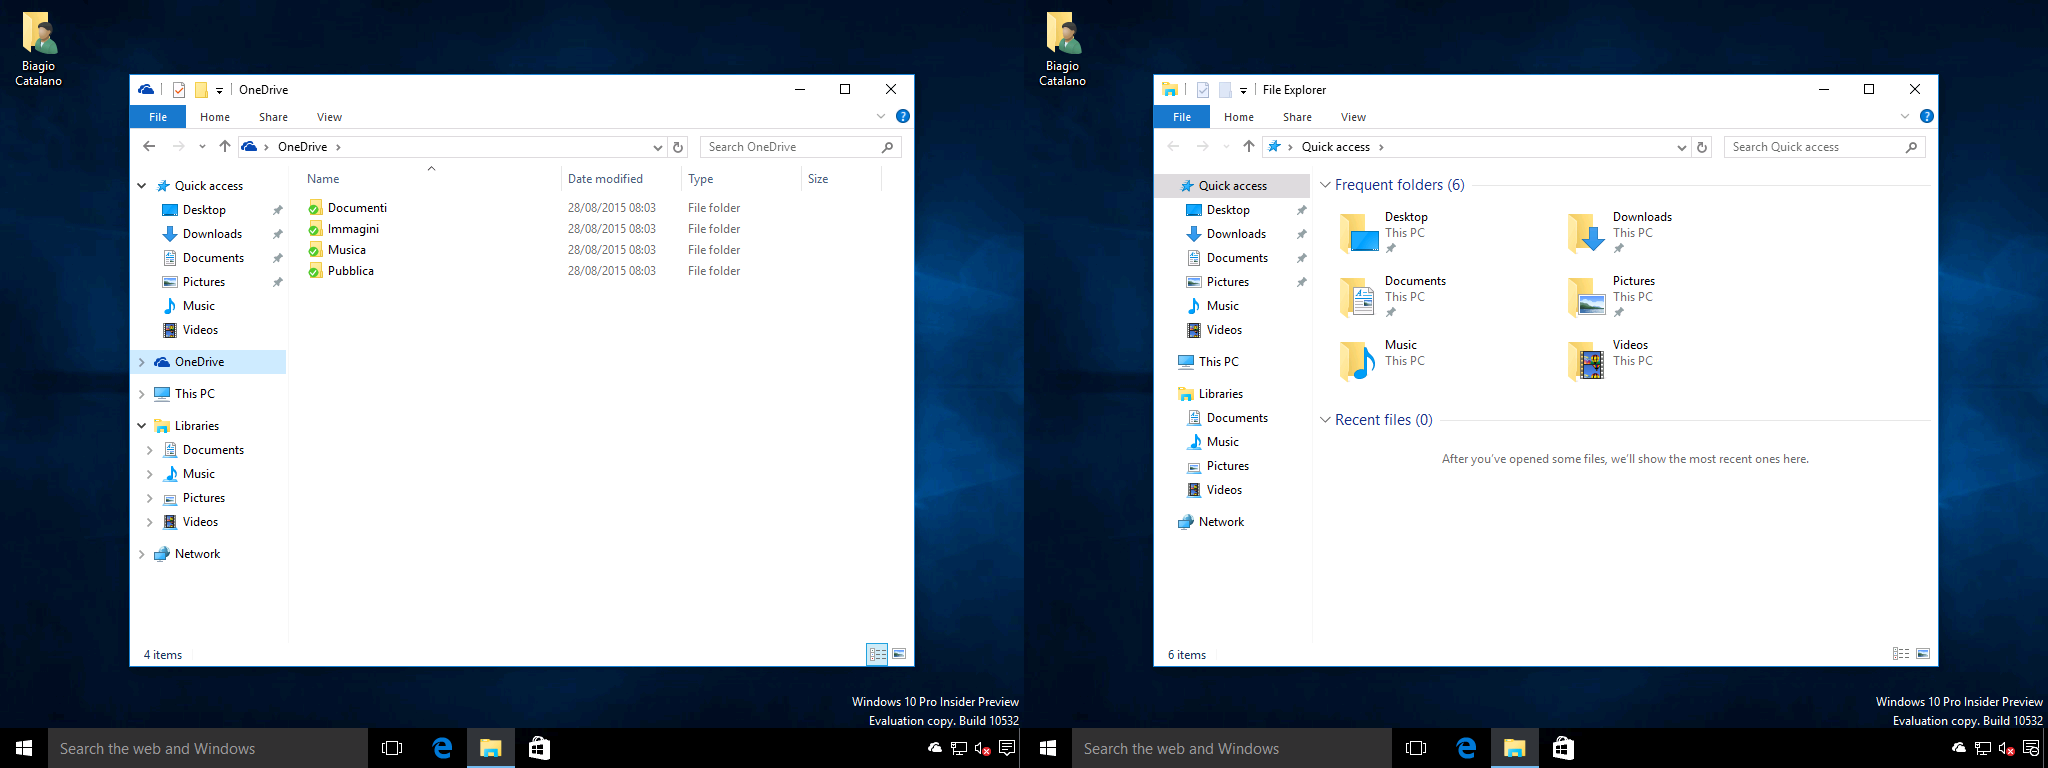Open View tab in File Explorer window
Image resolution: width=2048 pixels, height=768 pixels.
point(1353,117)
